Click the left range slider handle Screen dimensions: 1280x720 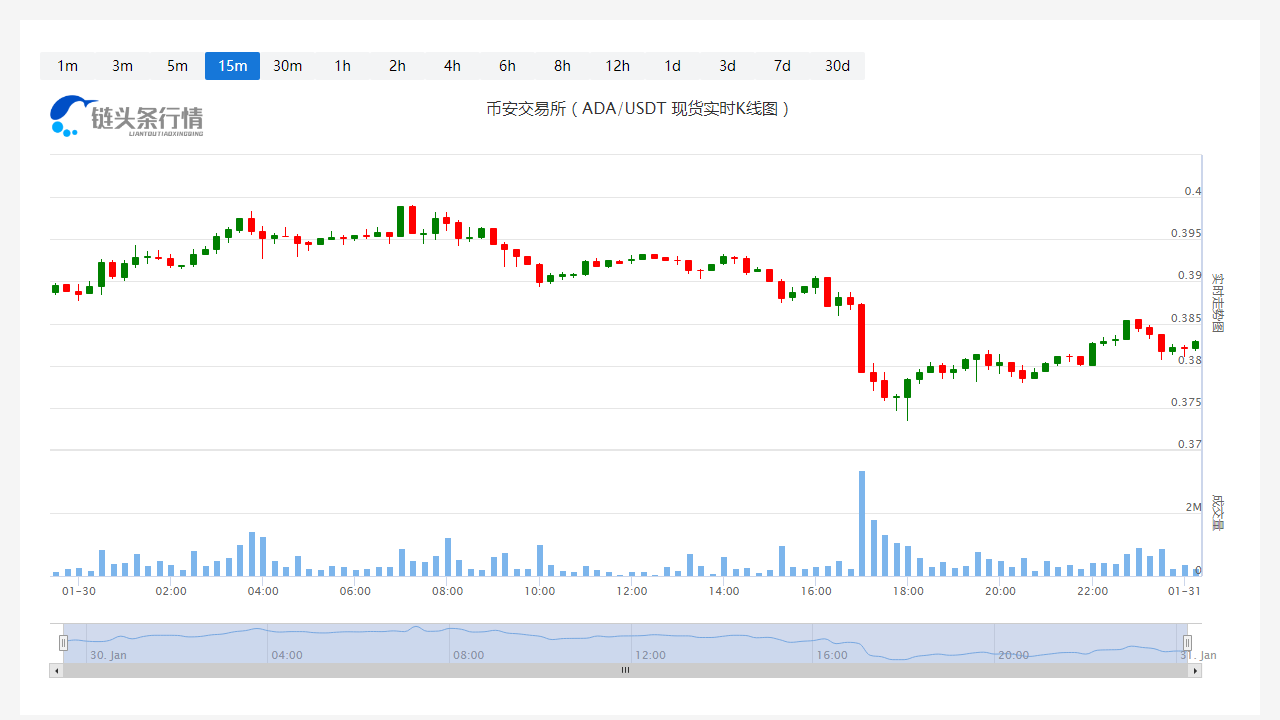tap(63, 643)
